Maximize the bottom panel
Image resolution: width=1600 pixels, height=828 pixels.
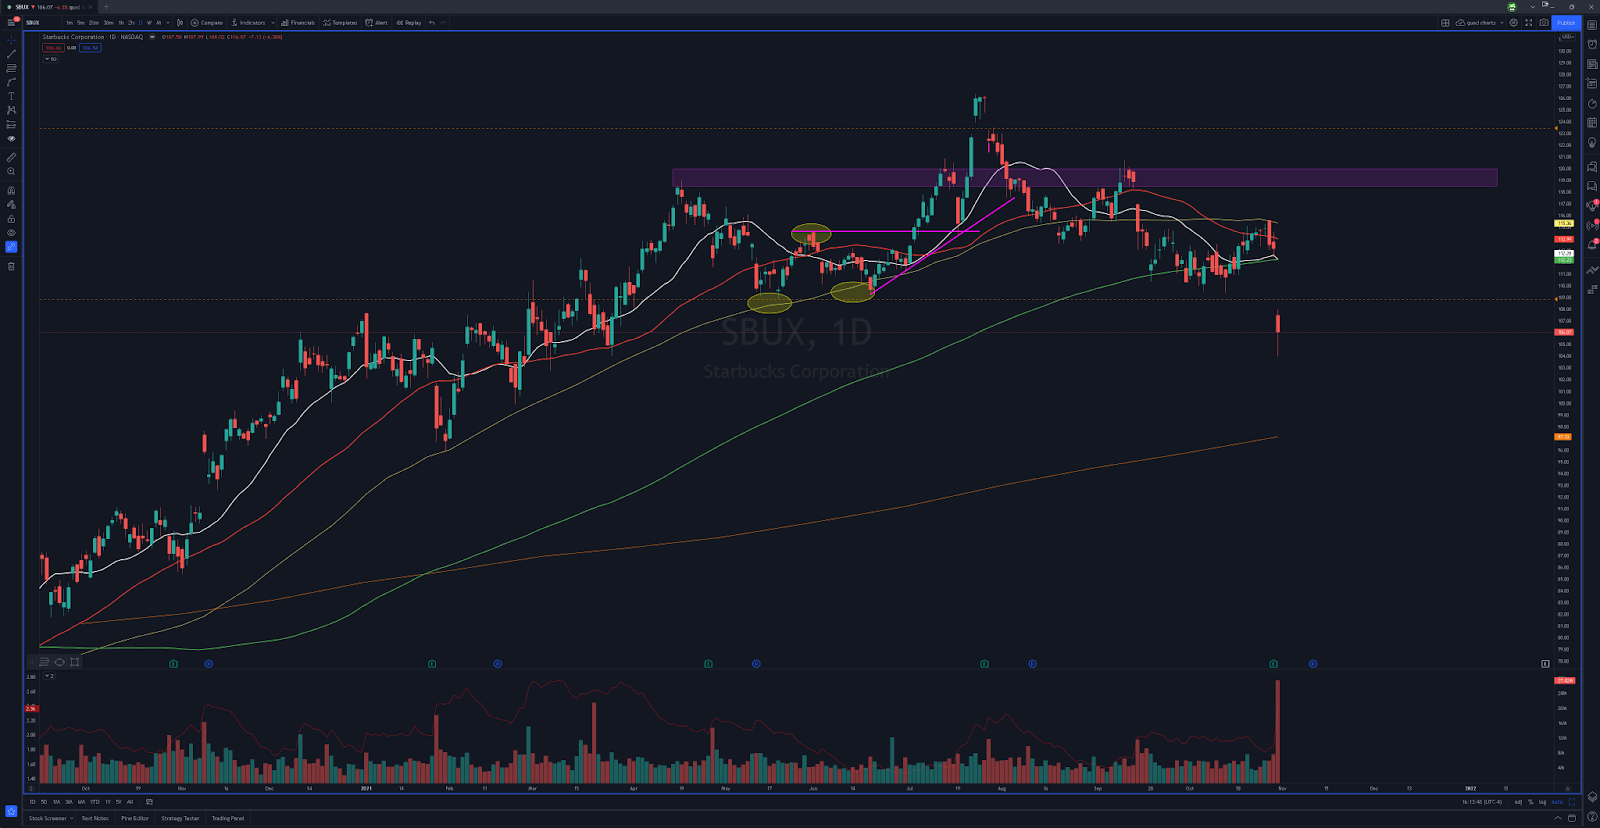[x=1572, y=818]
